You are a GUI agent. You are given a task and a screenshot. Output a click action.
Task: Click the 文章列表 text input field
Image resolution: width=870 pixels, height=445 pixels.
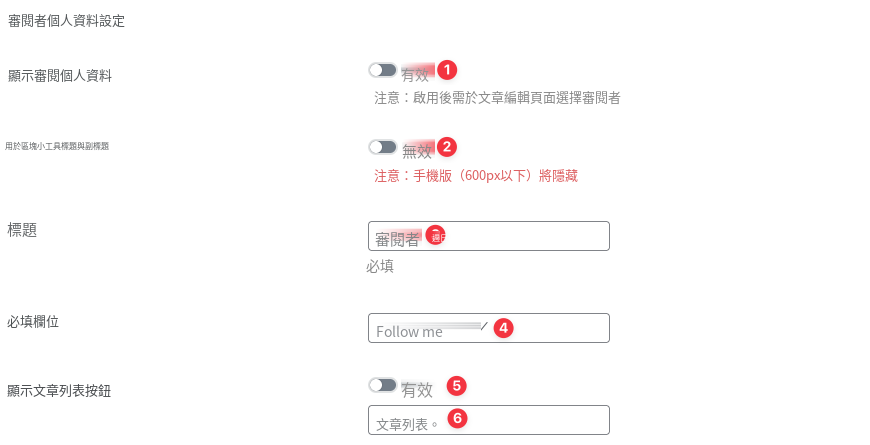489,420
